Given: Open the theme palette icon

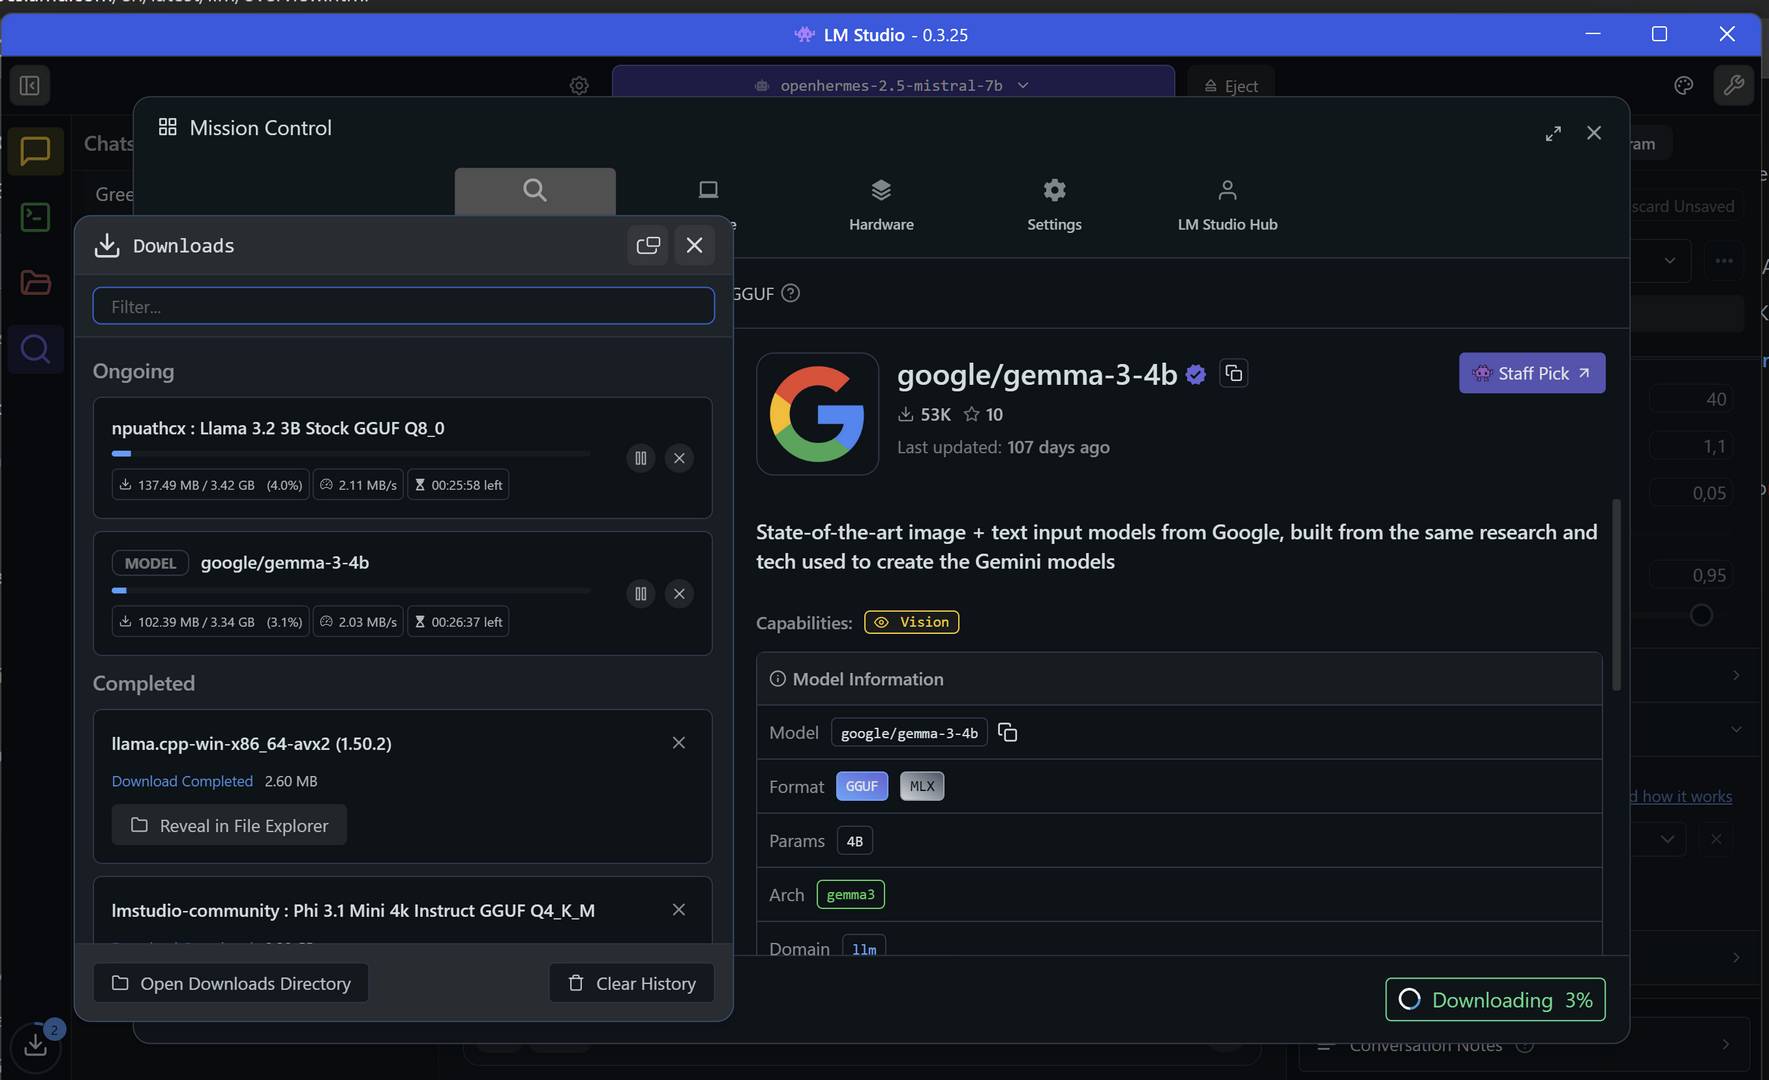Looking at the screenshot, I should click(x=1684, y=86).
